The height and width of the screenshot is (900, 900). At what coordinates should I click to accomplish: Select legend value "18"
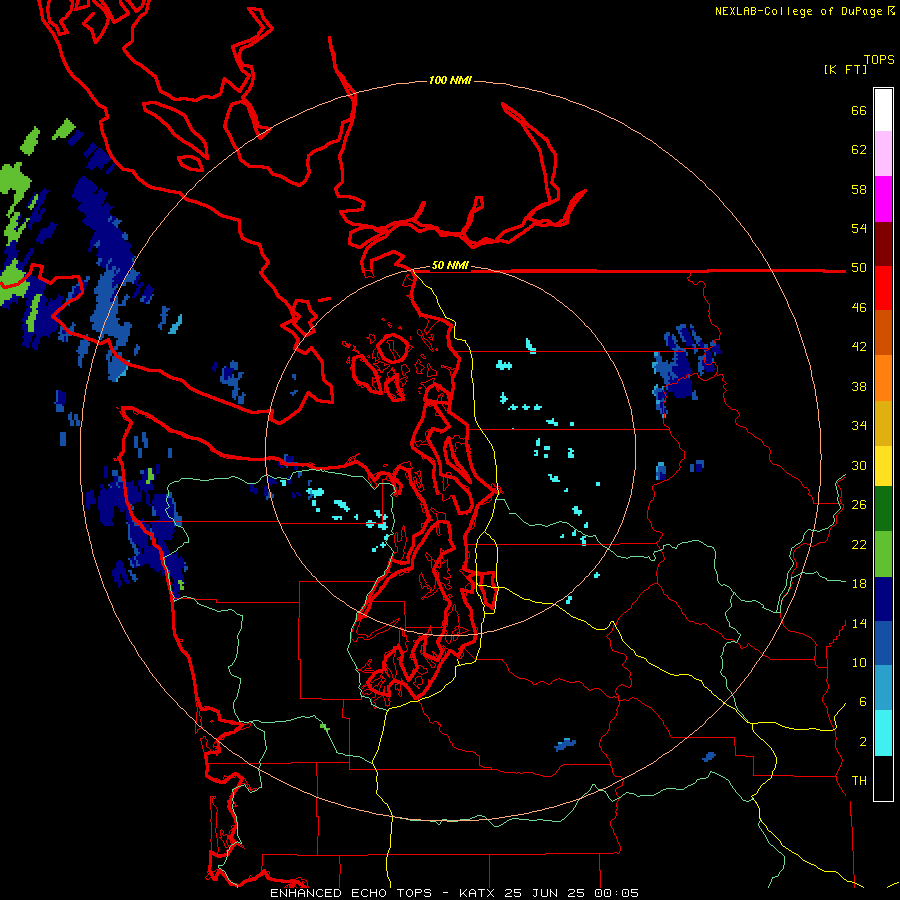coord(859,584)
